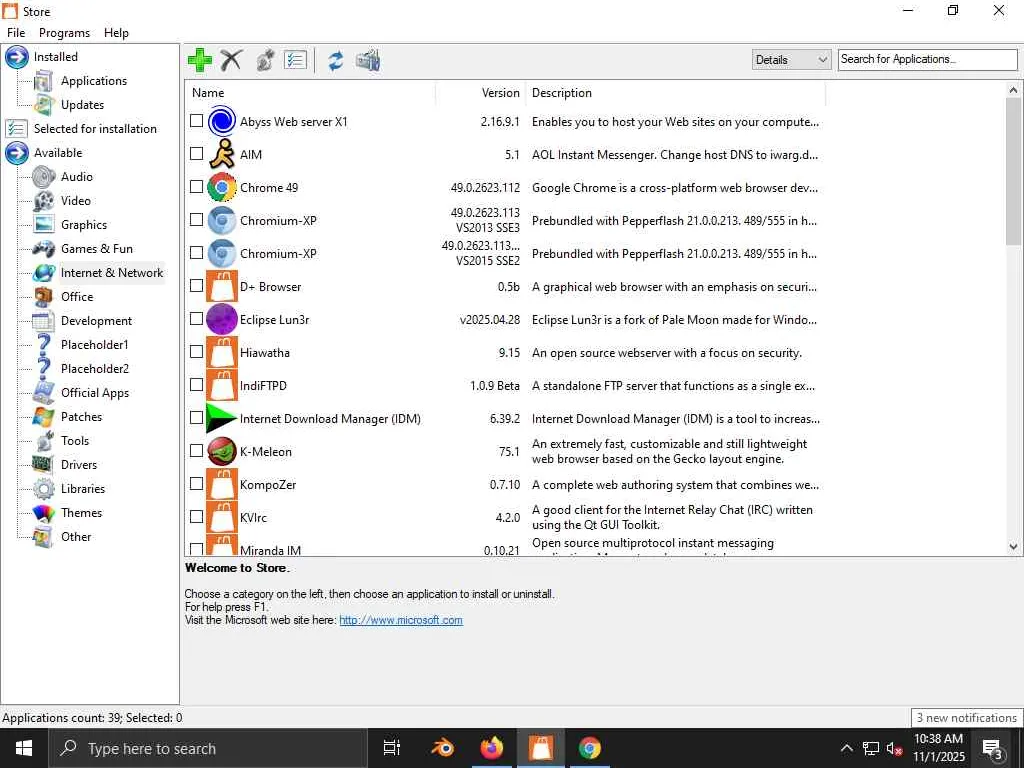This screenshot has width=1024, height=768.
Task: Click the 3 new notifications tooltip
Action: [x=967, y=718]
